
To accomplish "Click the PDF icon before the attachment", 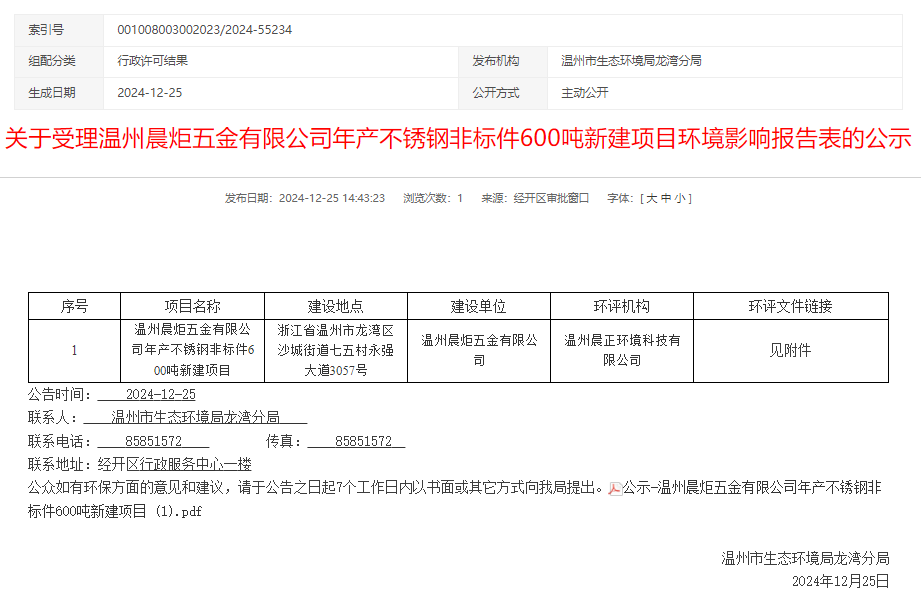I will [615, 489].
